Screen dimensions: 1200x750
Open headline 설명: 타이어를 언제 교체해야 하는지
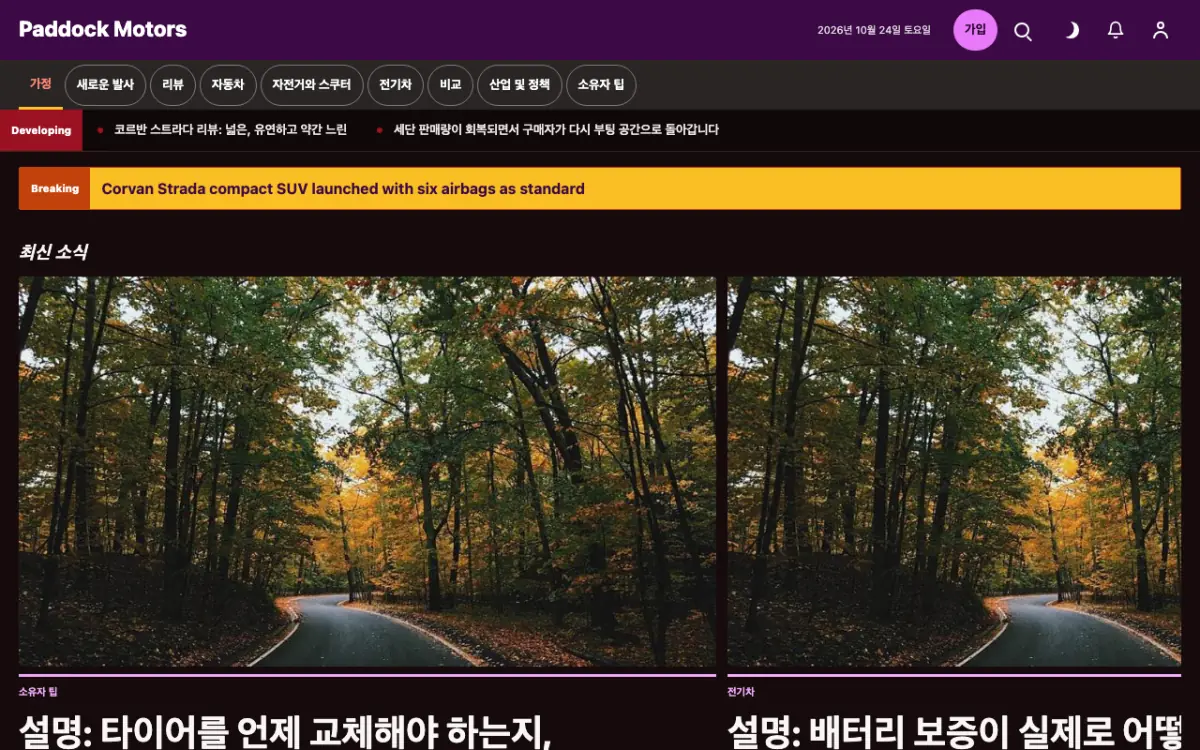(286, 731)
